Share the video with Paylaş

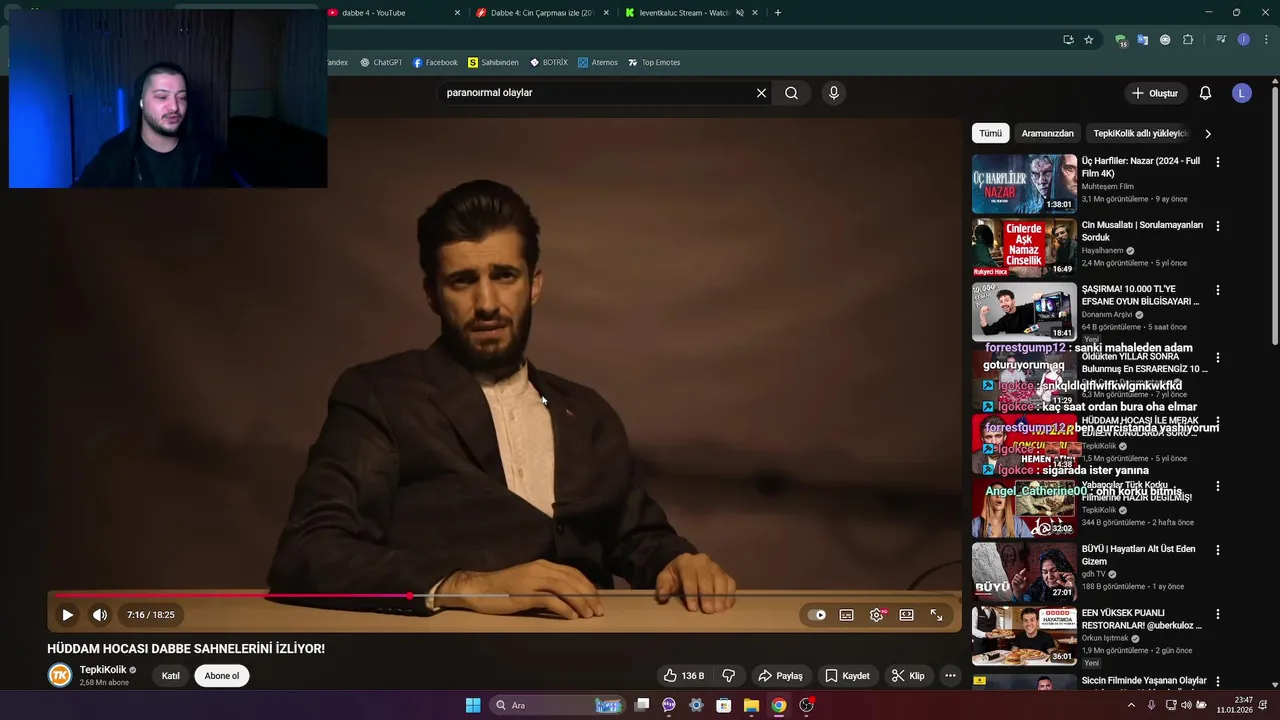point(780,676)
